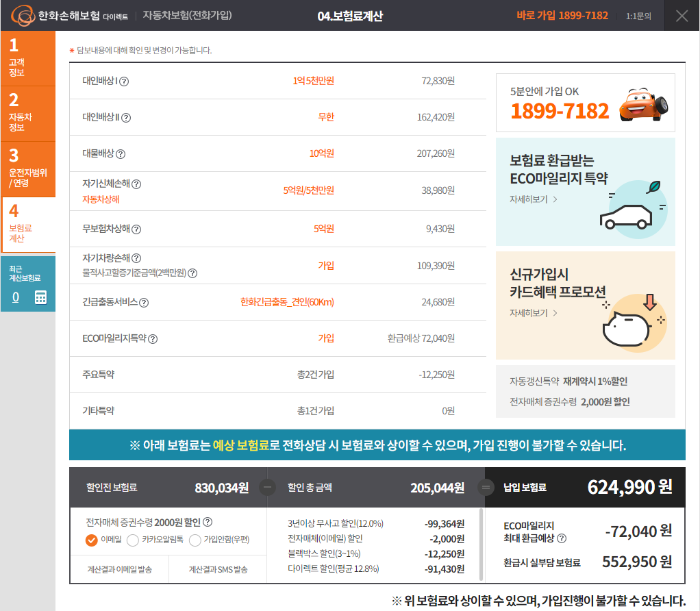Open help icon next to 대물배상

(x=121, y=154)
